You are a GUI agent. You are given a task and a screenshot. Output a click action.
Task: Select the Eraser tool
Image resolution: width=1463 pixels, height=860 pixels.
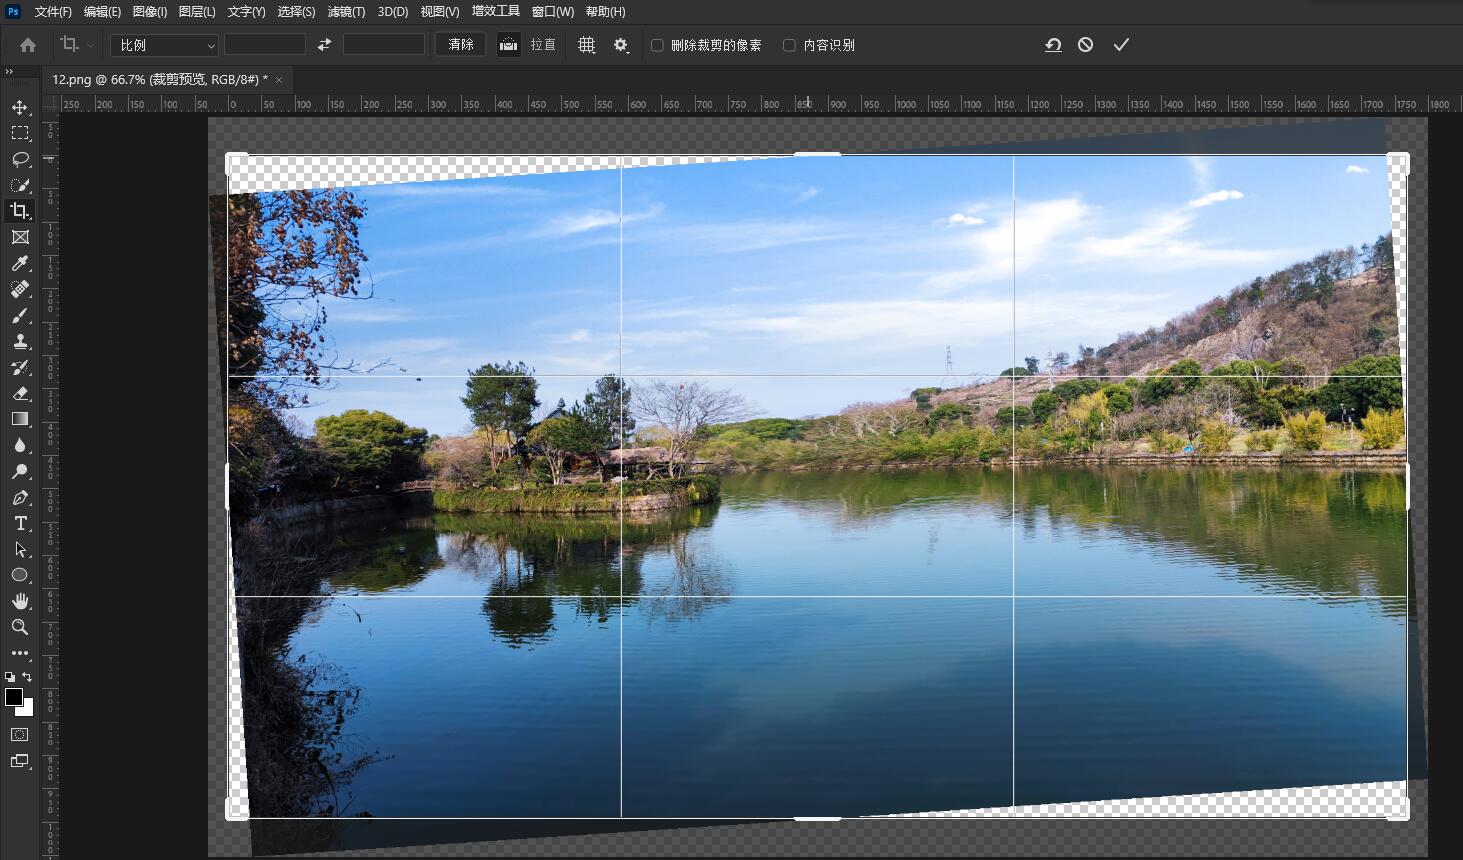point(20,393)
